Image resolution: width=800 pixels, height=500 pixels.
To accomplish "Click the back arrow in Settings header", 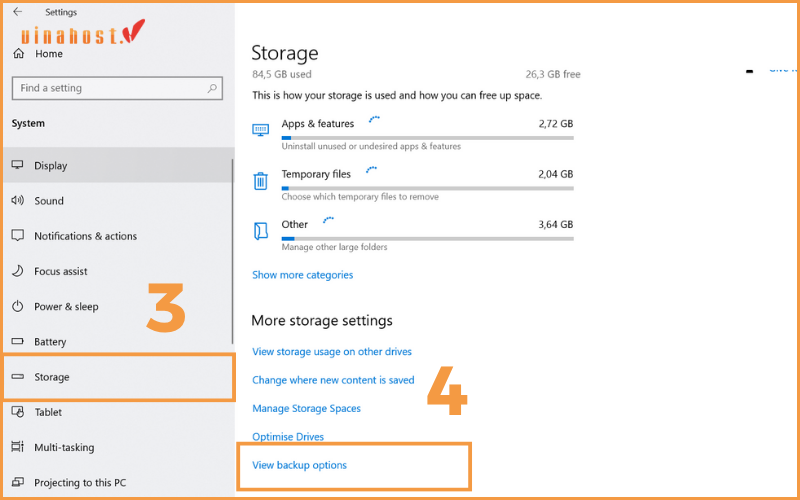I will tap(17, 12).
